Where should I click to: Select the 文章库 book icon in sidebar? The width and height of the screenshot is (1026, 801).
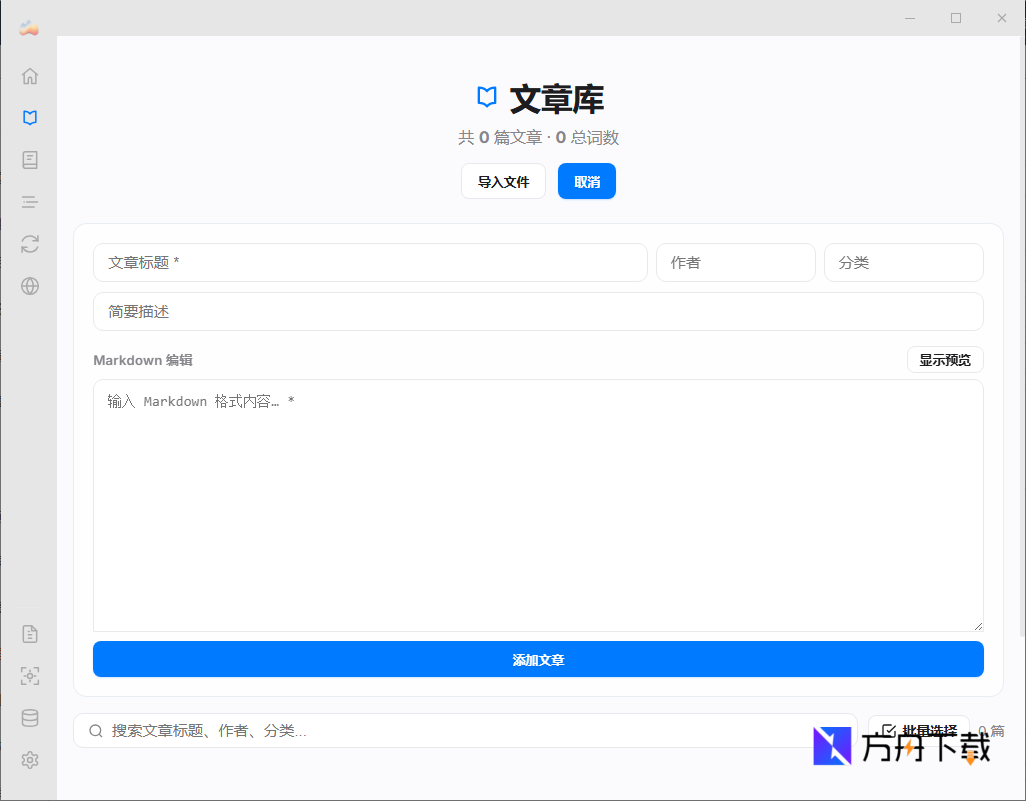(29, 117)
